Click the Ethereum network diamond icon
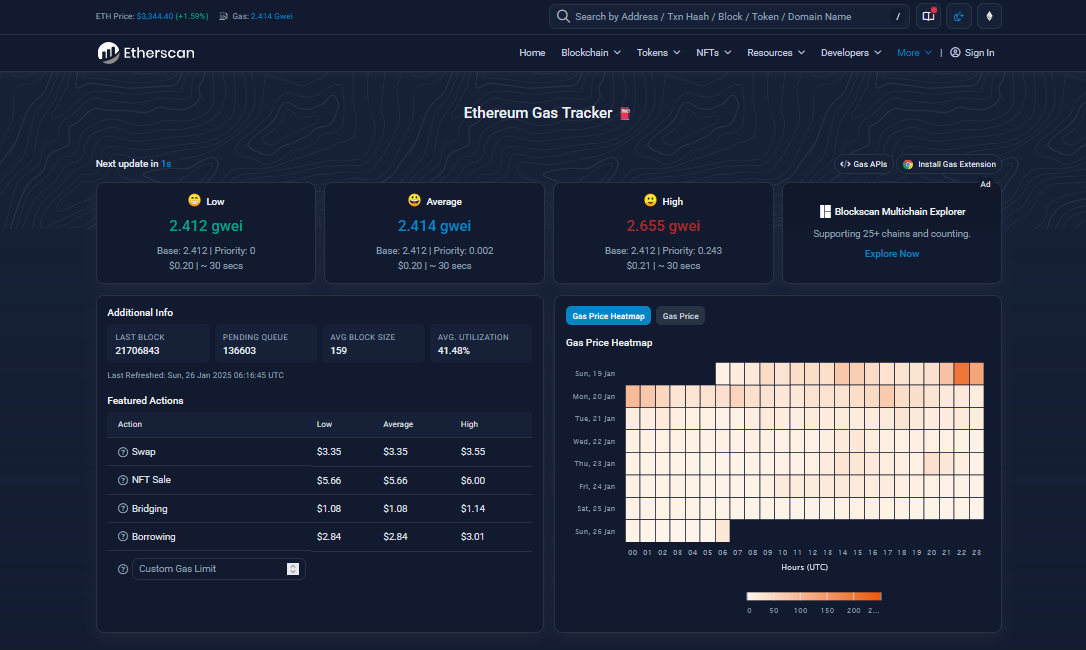Screen dimensions: 1086x650 (989, 16)
